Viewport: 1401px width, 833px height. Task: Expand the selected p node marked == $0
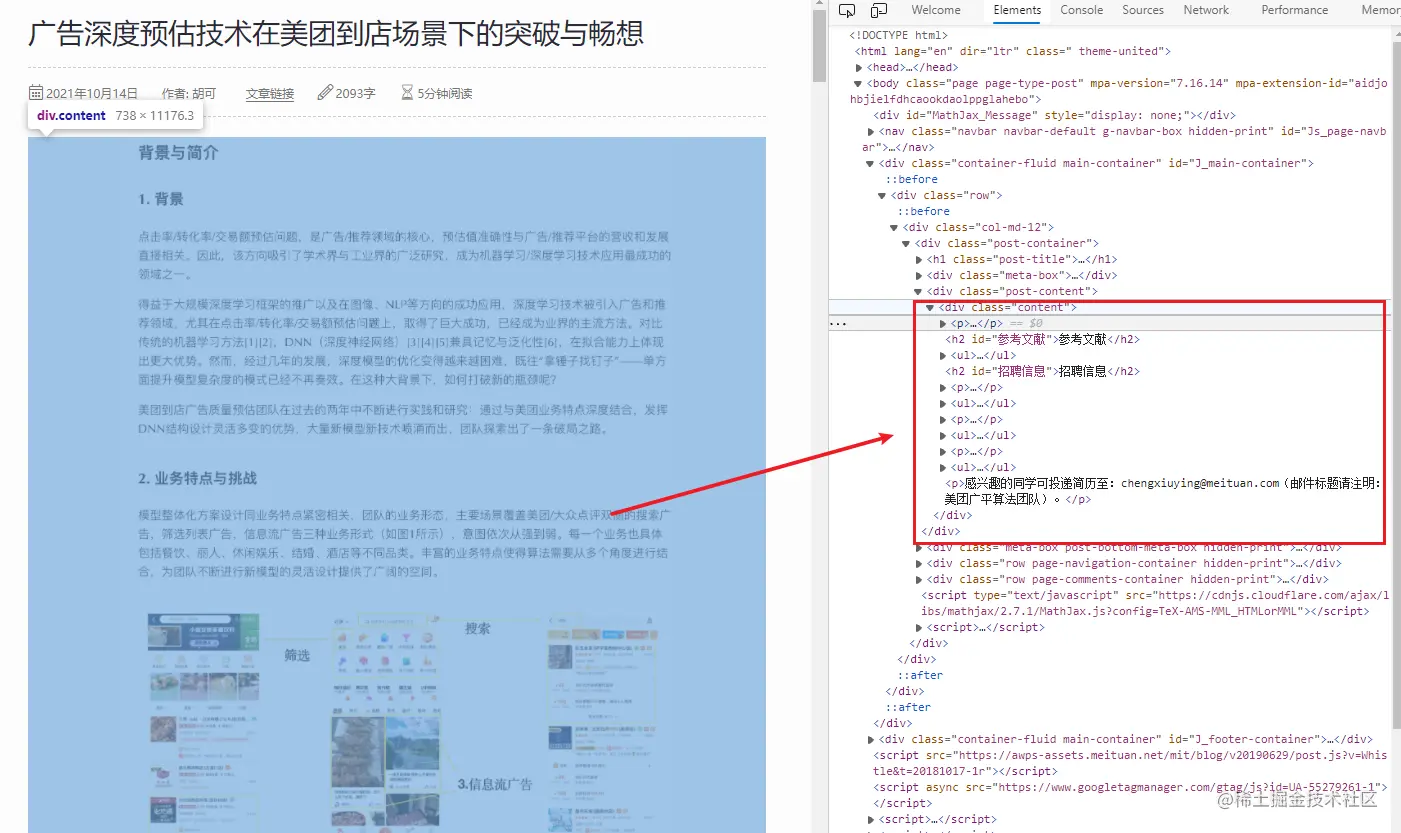pyautogui.click(x=943, y=323)
